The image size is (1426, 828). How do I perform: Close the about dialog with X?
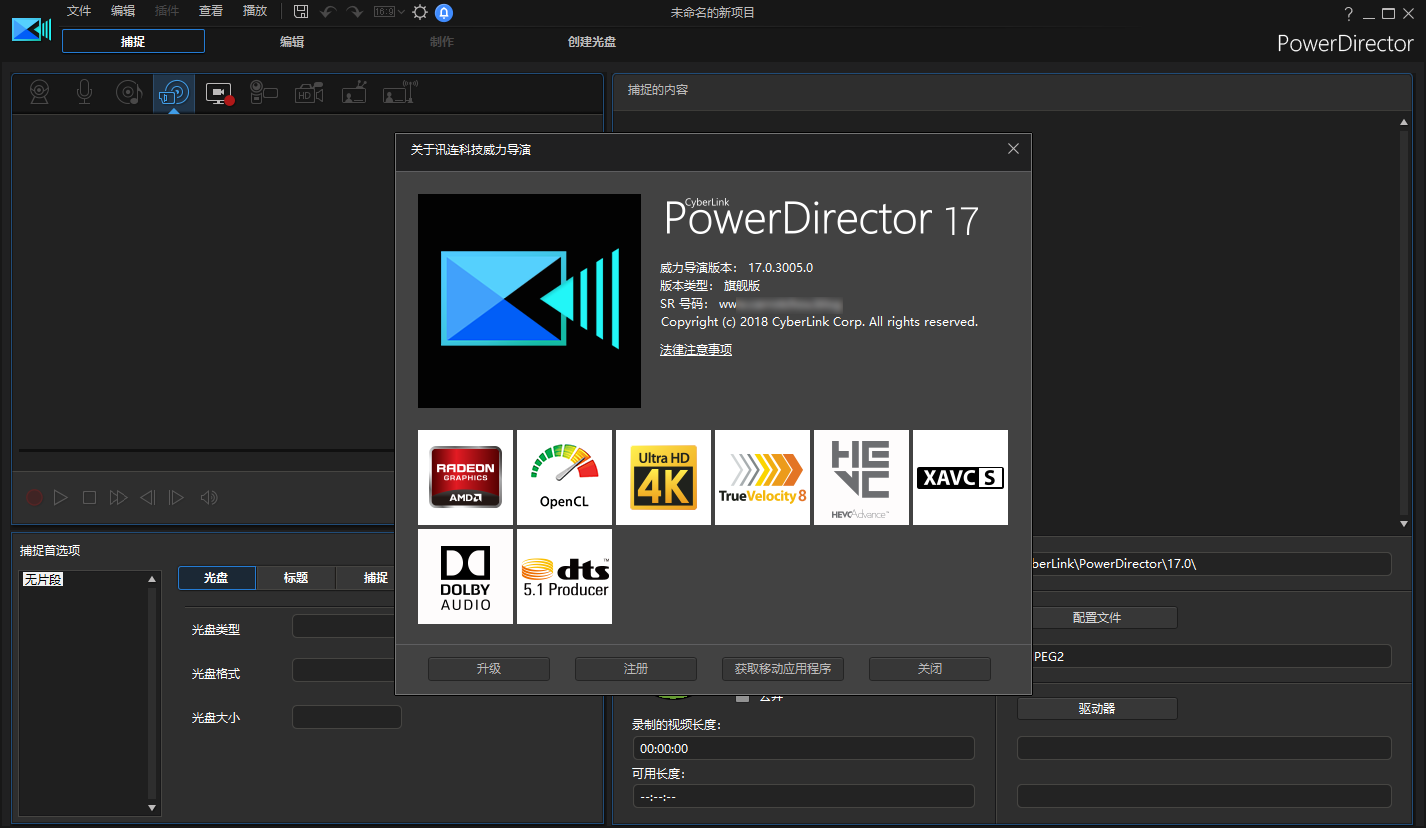coord(1013,149)
